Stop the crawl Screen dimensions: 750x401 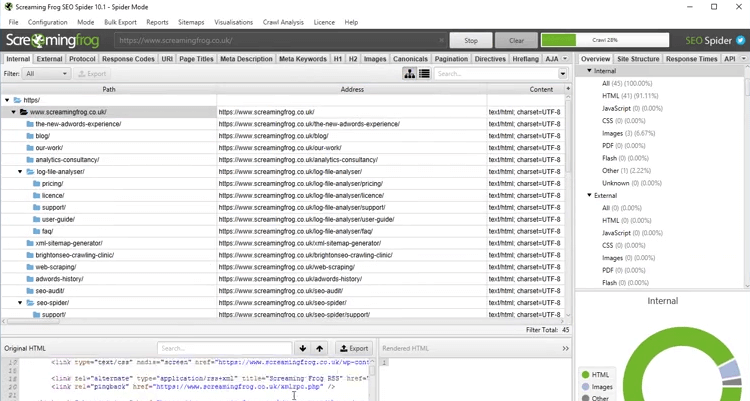click(x=471, y=41)
